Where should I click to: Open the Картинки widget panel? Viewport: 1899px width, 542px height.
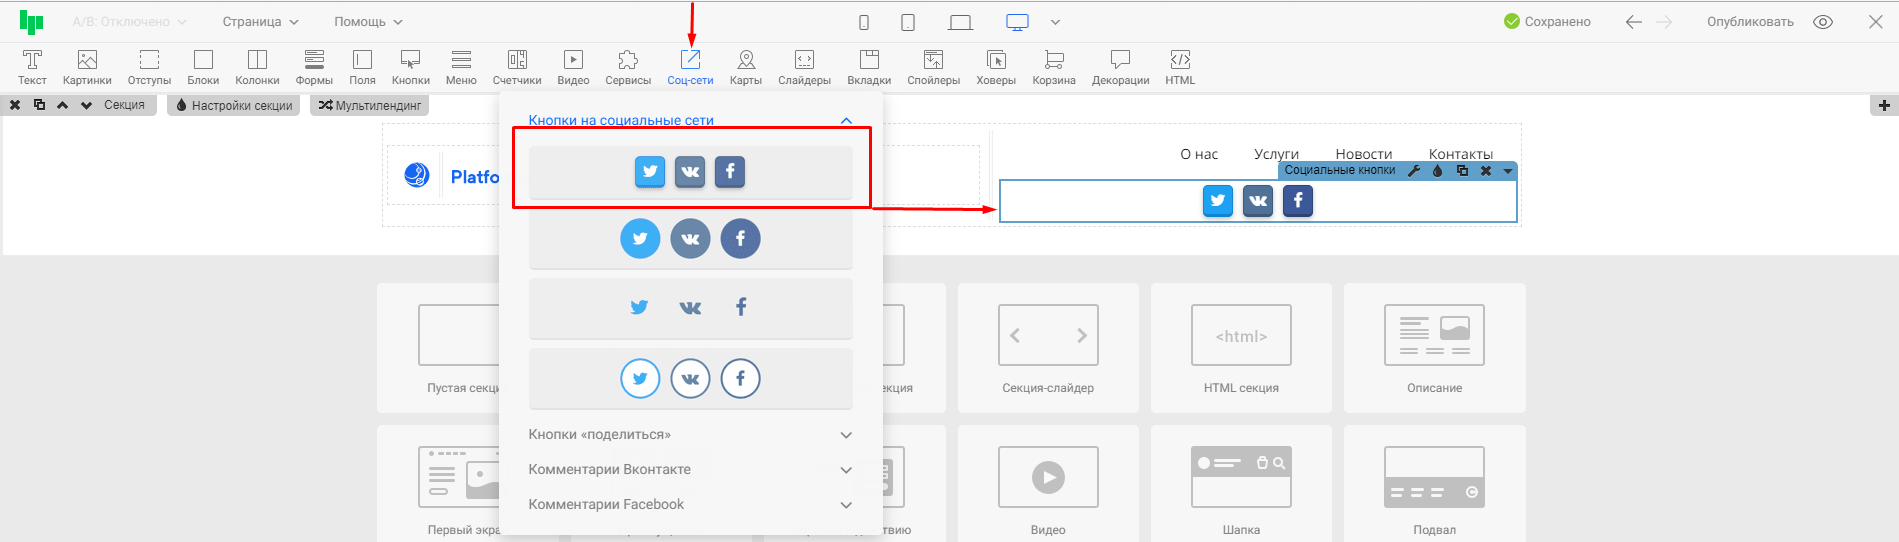click(87, 67)
